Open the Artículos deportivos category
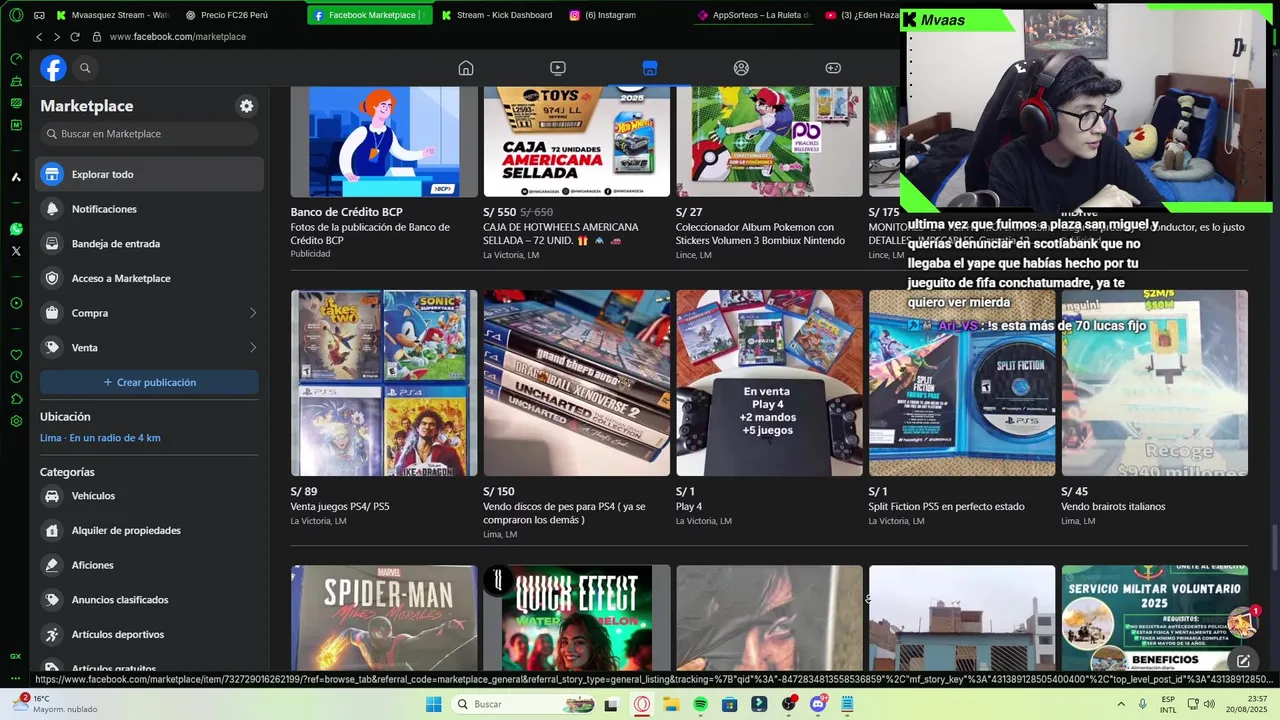 (150, 634)
